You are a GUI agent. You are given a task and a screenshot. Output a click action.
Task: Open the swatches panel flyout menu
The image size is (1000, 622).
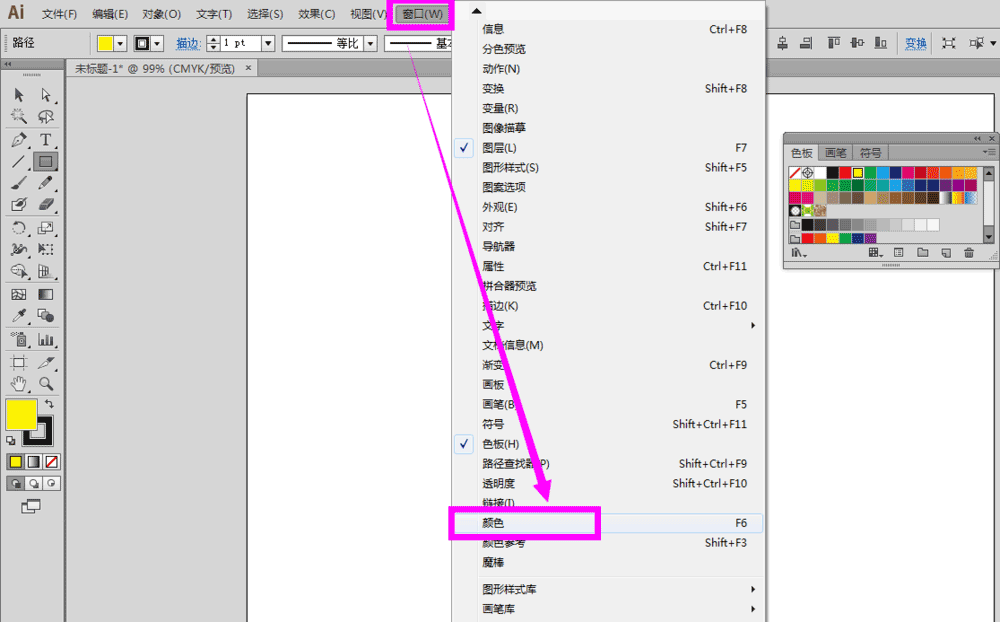988,152
